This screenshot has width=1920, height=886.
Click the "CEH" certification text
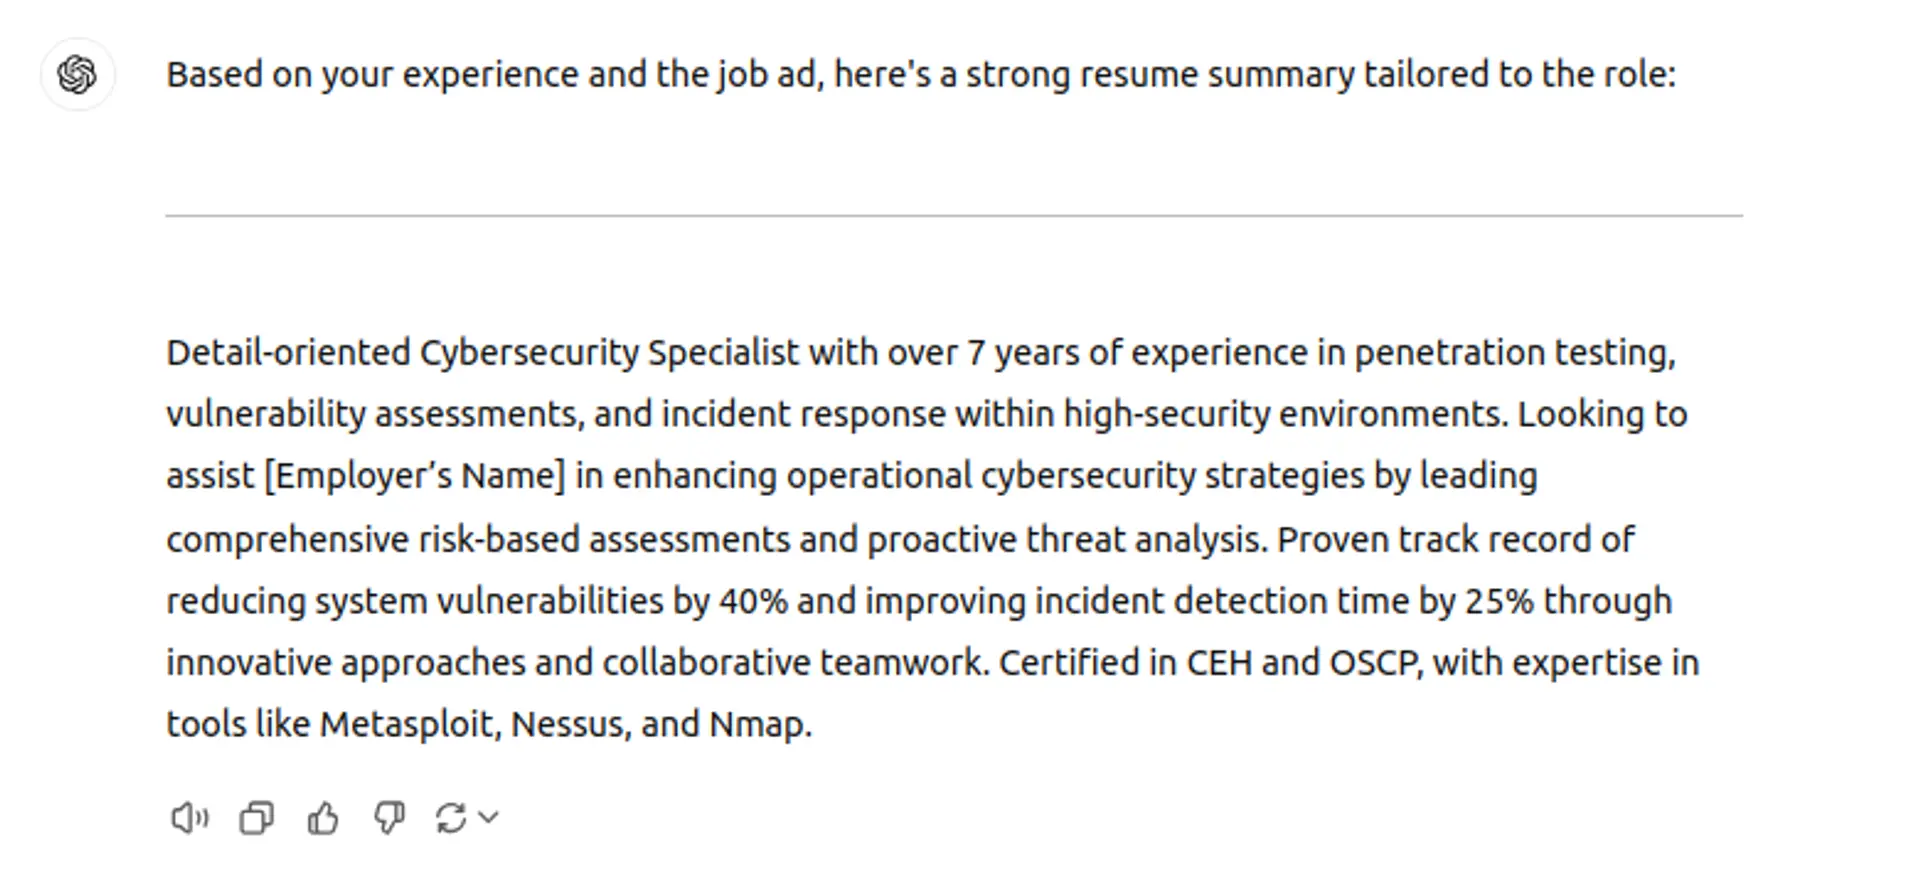[1218, 663]
